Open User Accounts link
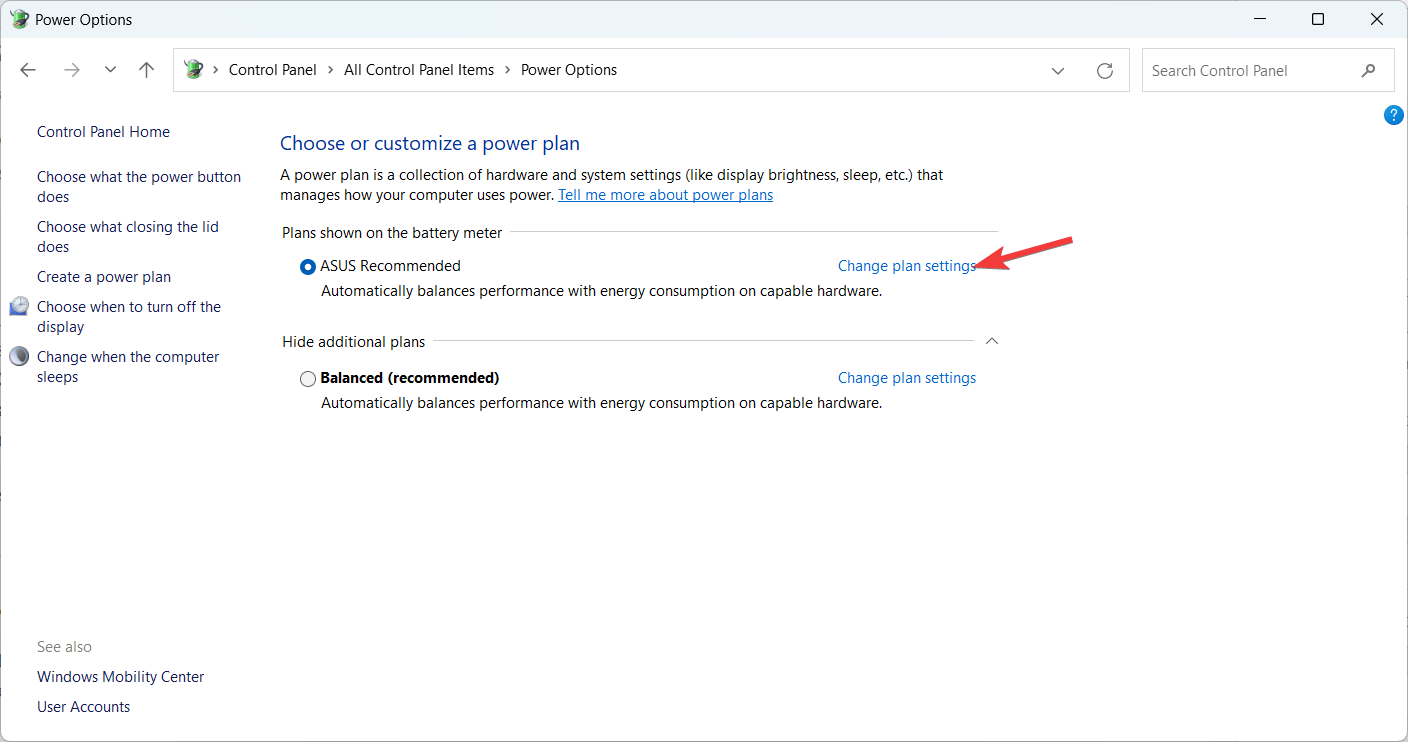The image size is (1408, 742). (83, 707)
